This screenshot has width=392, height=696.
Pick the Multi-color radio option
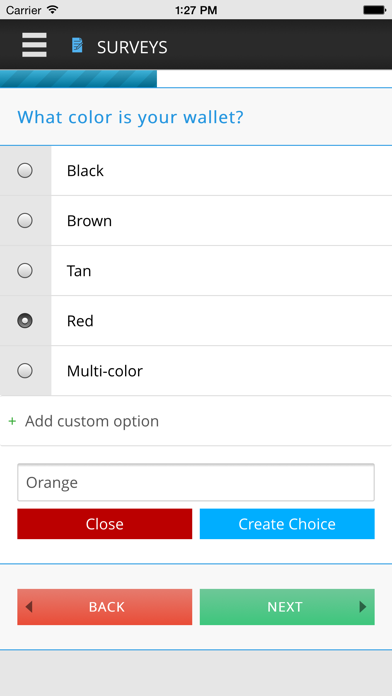25,371
